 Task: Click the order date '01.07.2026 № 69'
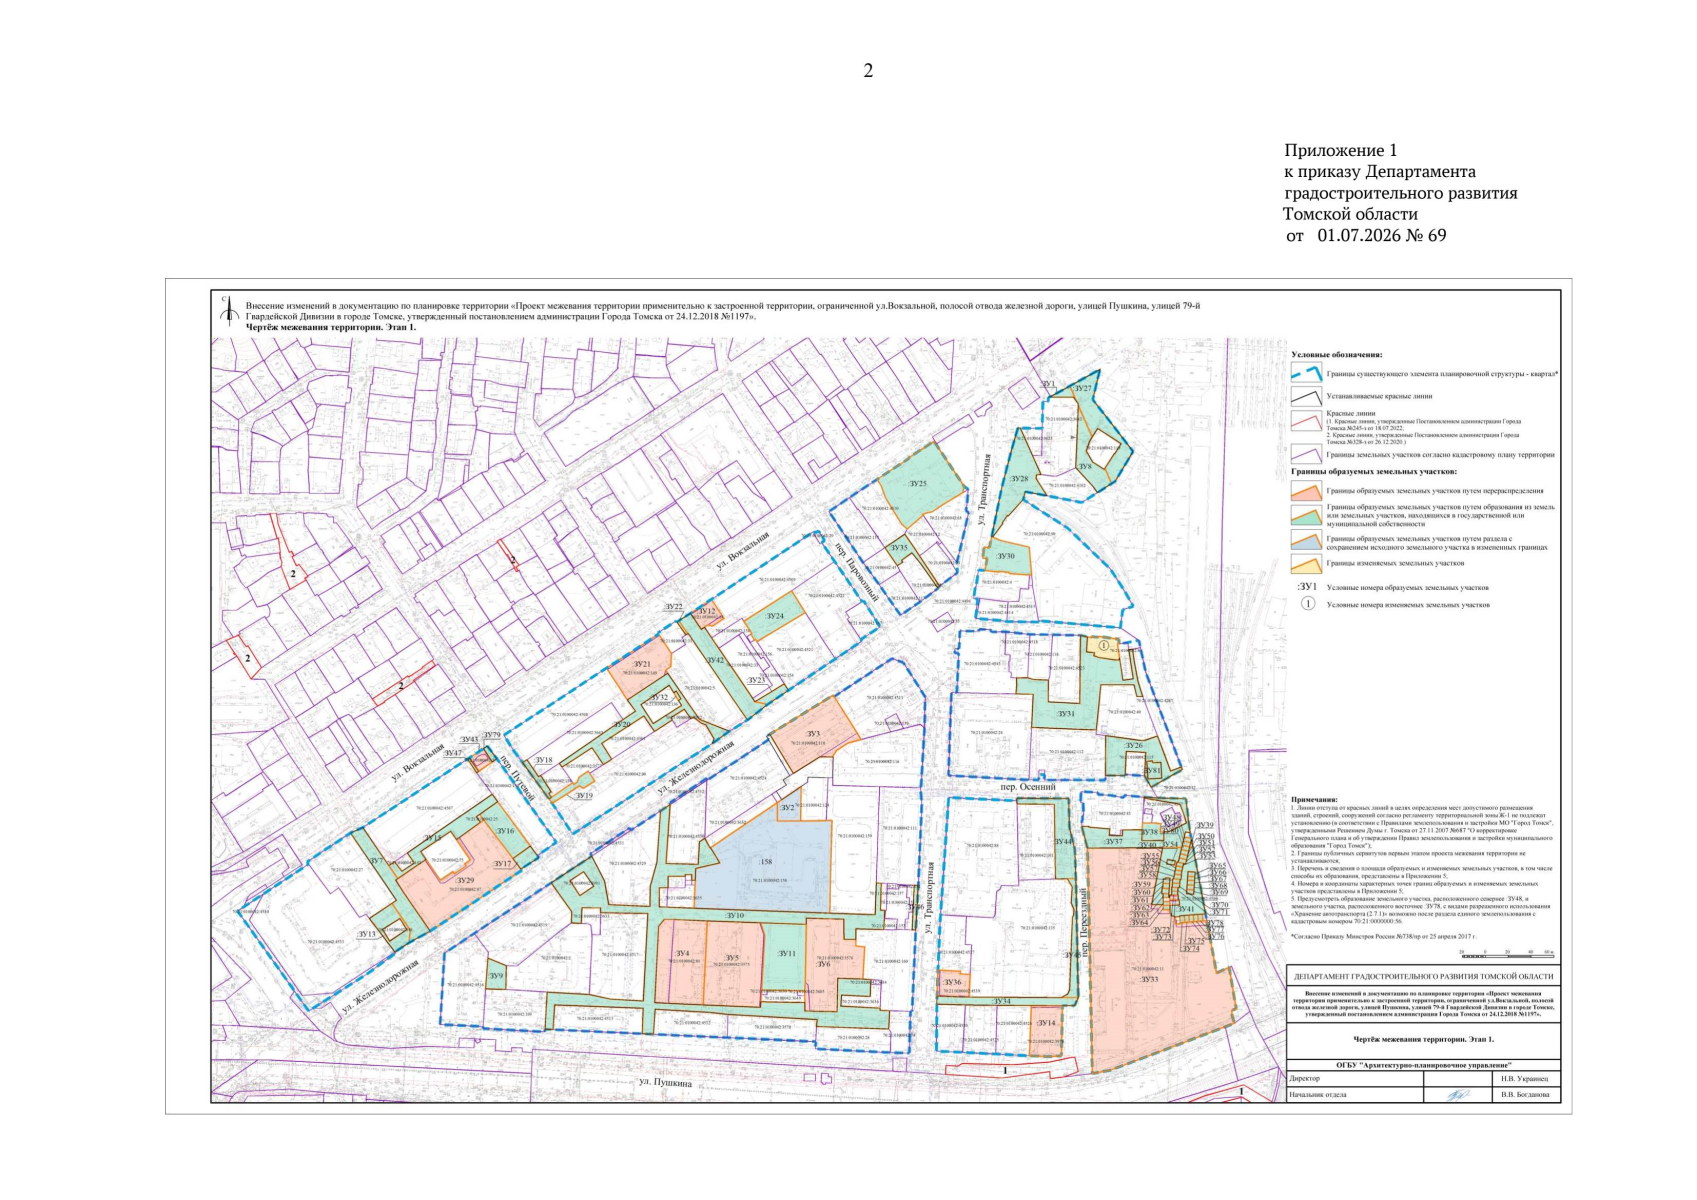(x=1382, y=236)
